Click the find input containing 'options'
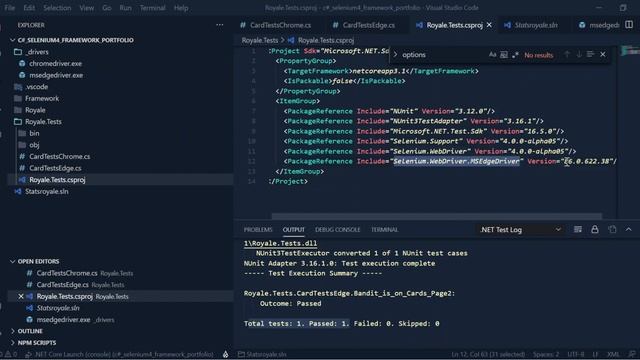This screenshot has height=360, width=640. click(x=442, y=55)
